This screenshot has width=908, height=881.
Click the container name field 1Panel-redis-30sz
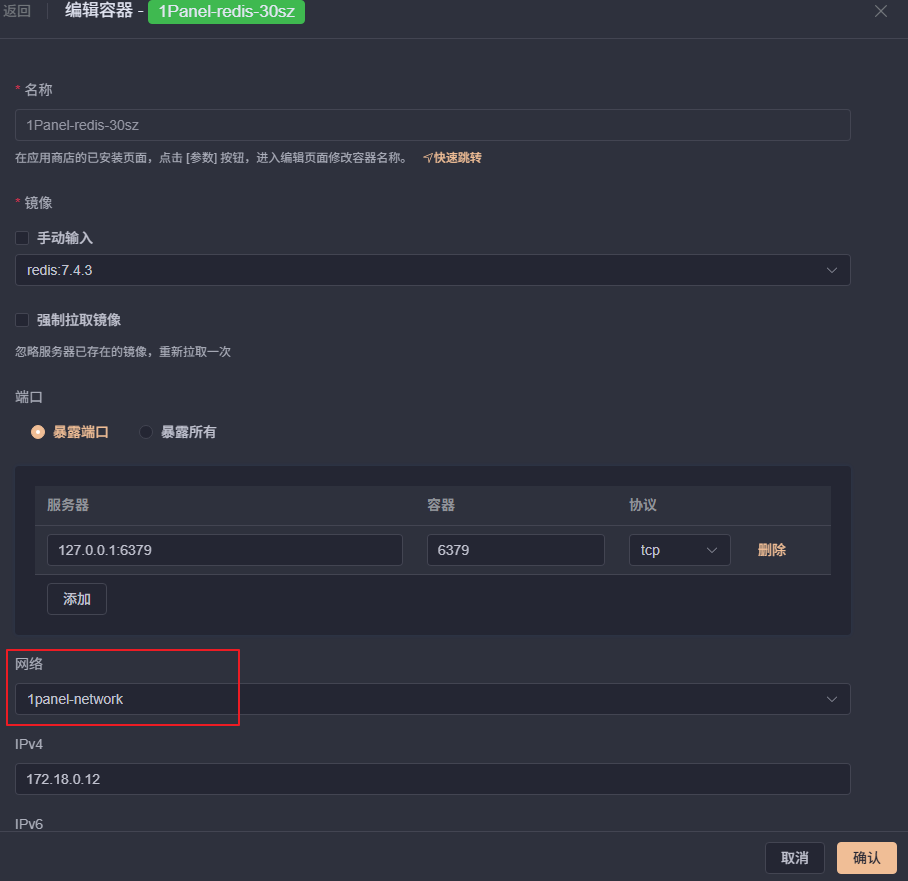coord(432,124)
